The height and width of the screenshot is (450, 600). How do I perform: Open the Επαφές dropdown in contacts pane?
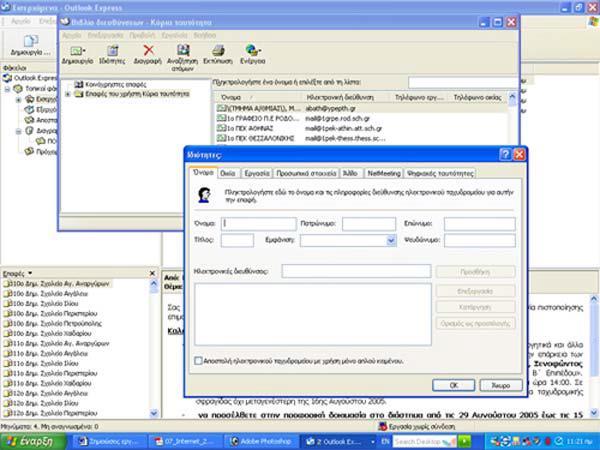[x=30, y=273]
